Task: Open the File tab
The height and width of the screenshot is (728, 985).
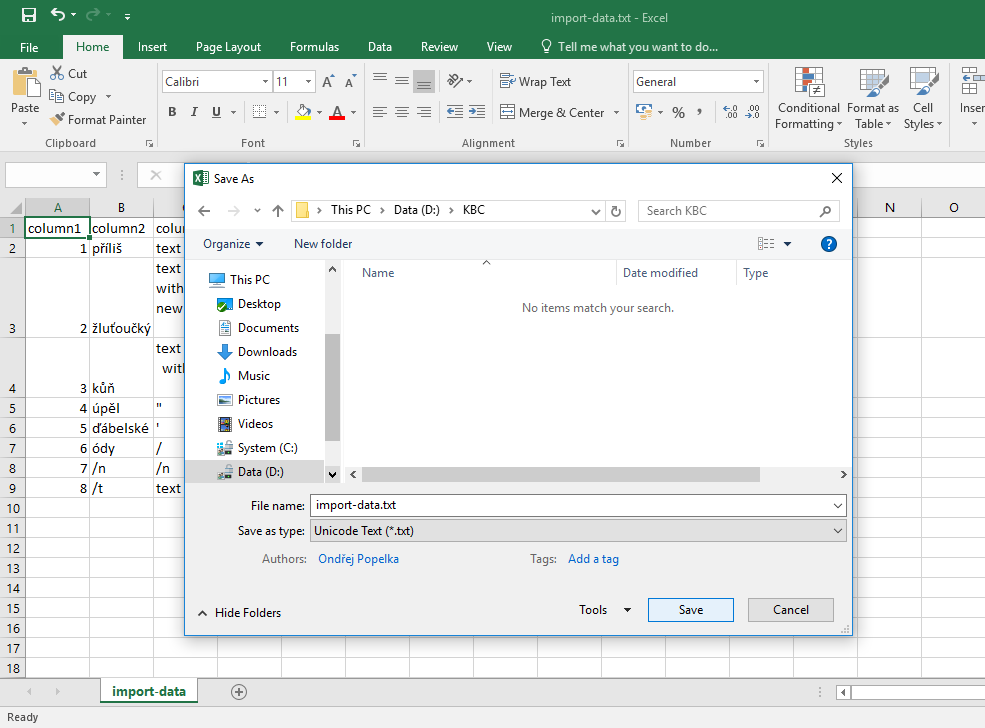Action: coord(29,47)
